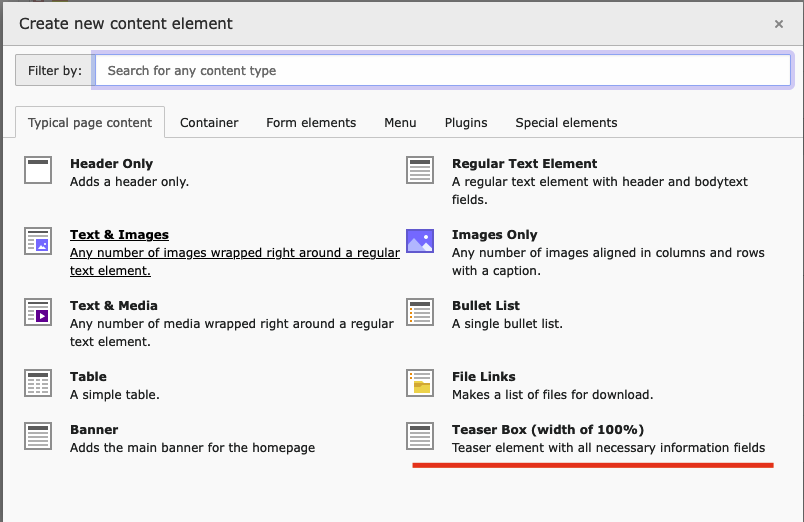Pick the Teaser Box icon
Screen dimensions: 804x522
(420, 436)
